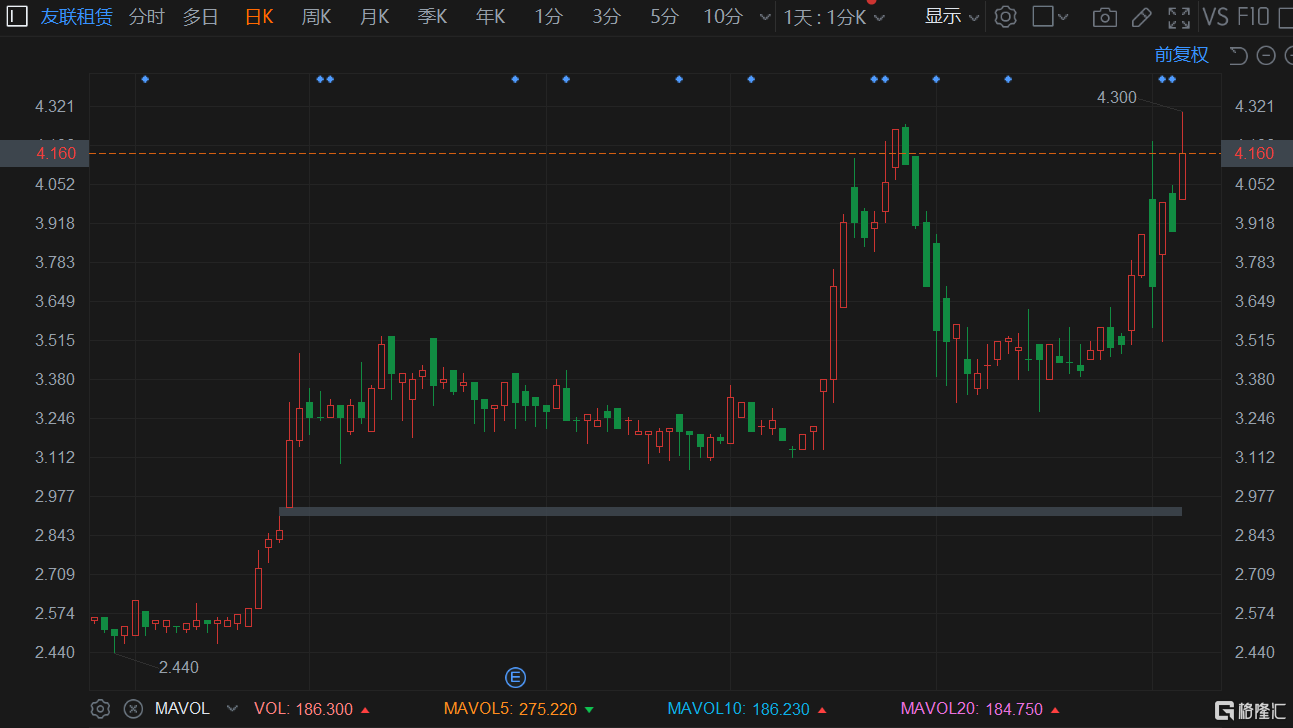This screenshot has width=1293, height=728.
Task: Expand more minute intervals dropdown arrow
Action: point(765,17)
